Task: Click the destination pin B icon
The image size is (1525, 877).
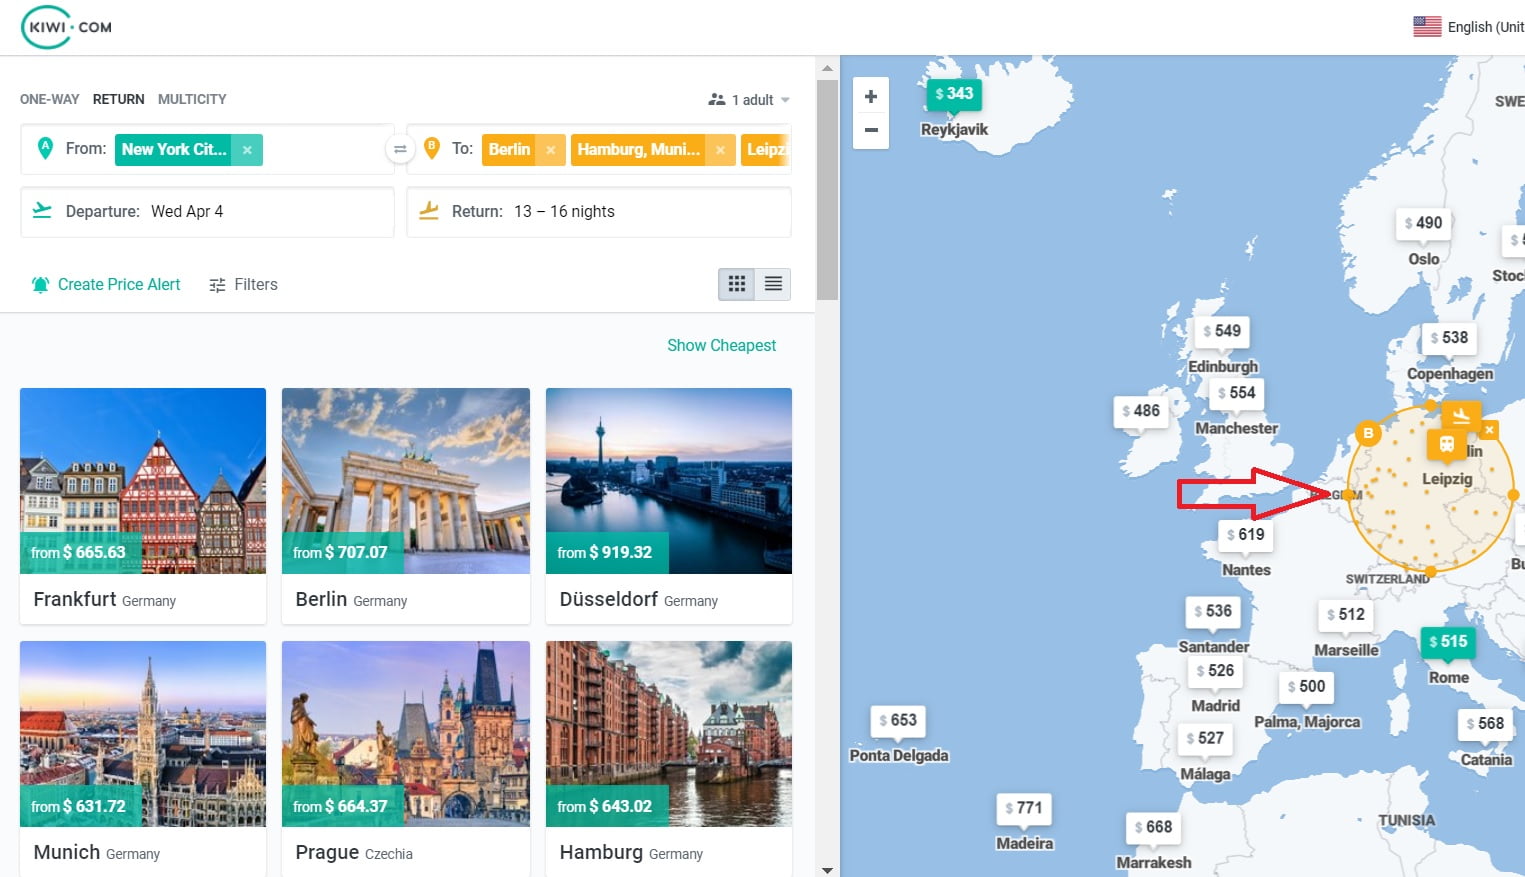Action: coord(432,148)
